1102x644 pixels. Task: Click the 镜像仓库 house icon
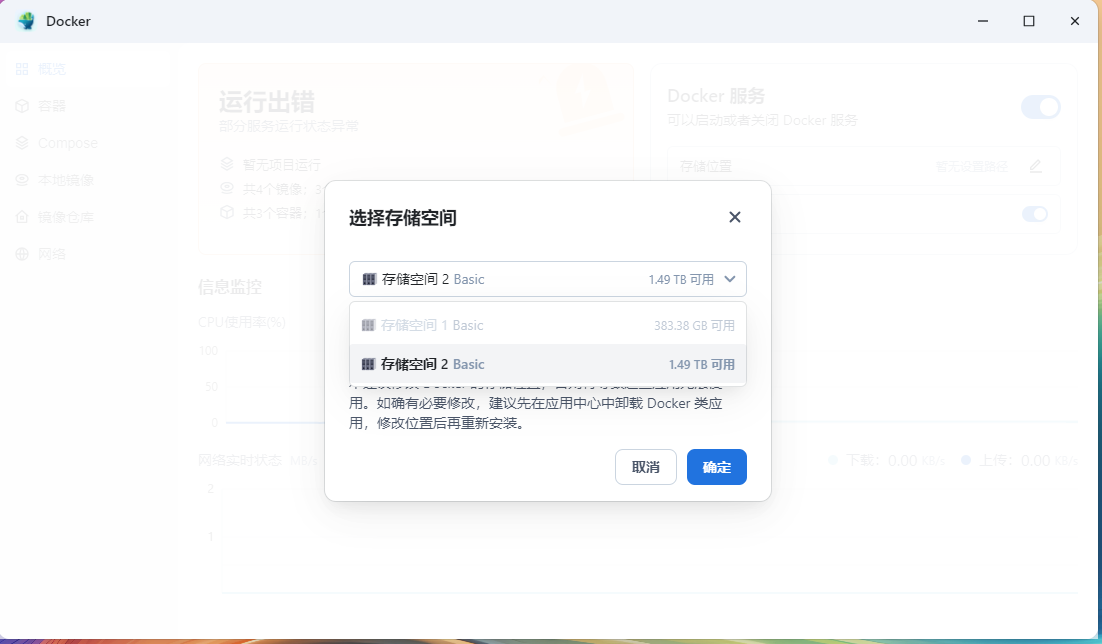22,217
